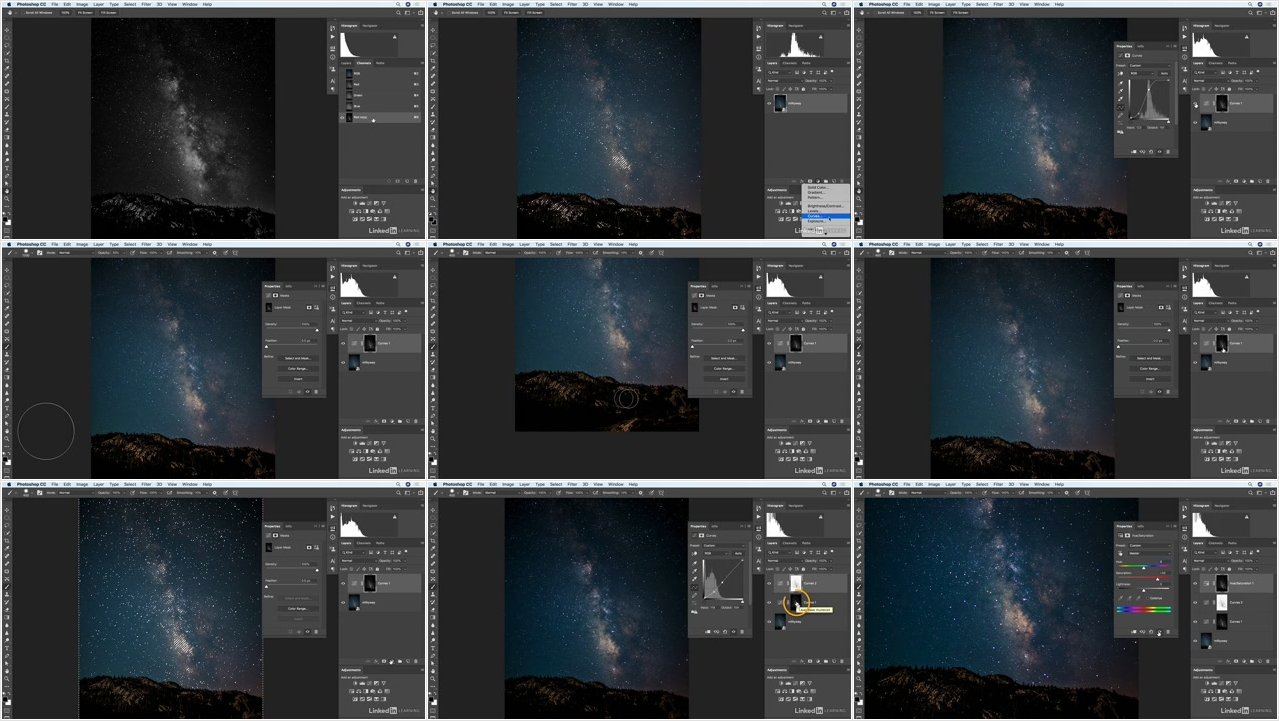Open Kind filter dropdown in adjustment-menu frame

(779, 72)
